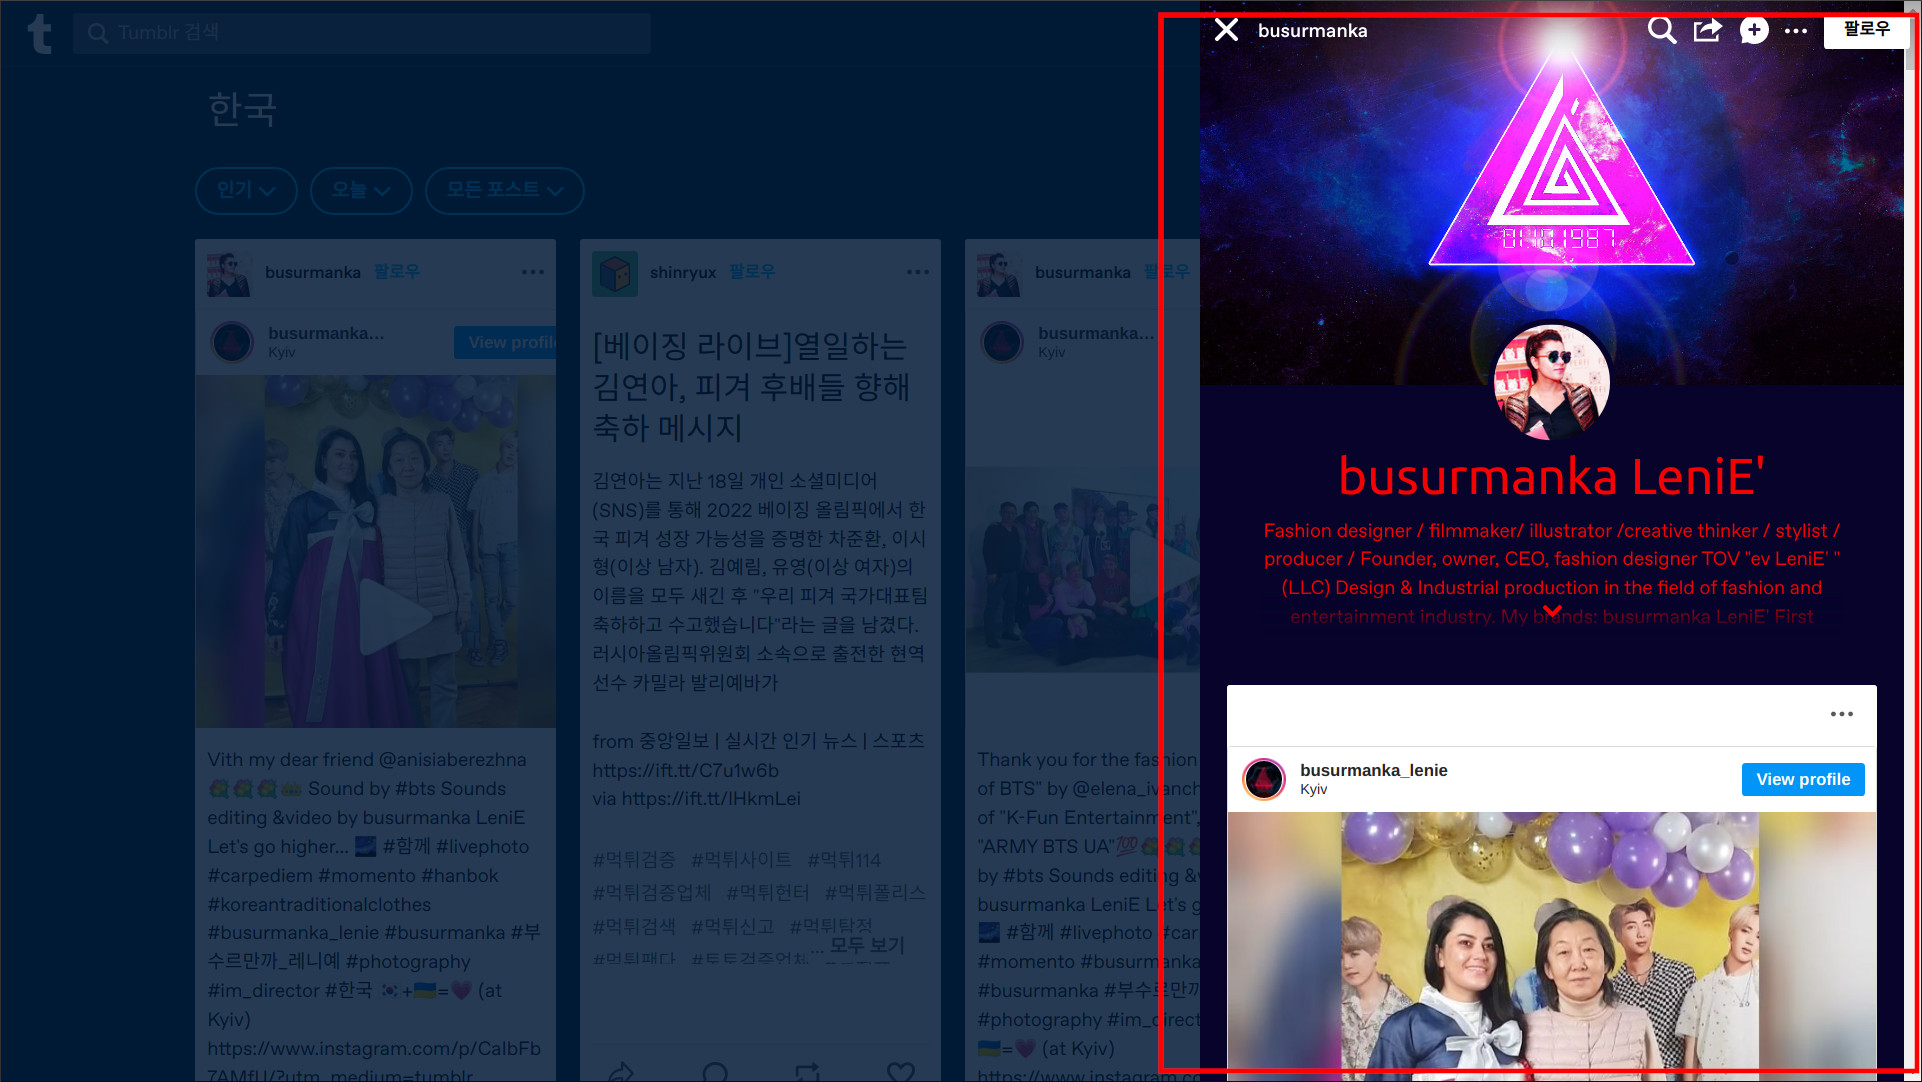Open the 베이징 라이브 post headline
This screenshot has width=1922, height=1082.
click(751, 386)
